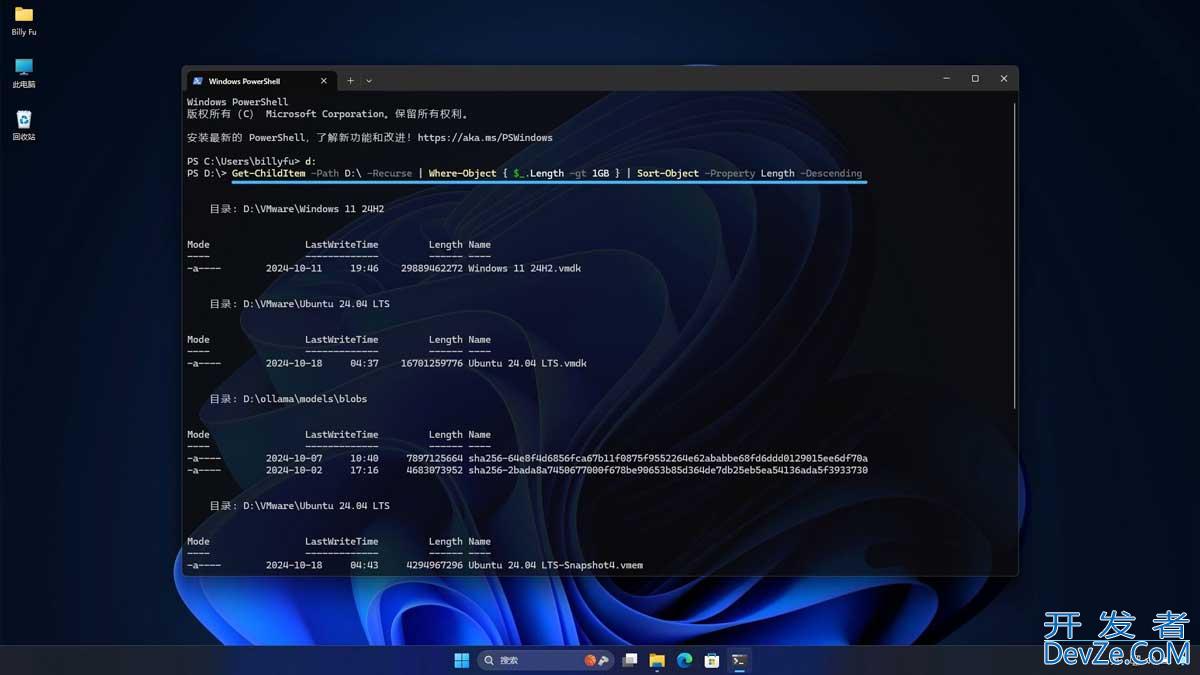This screenshot has height=675, width=1200.
Task: Click the 2024-10-11 date entry
Action: point(294,269)
